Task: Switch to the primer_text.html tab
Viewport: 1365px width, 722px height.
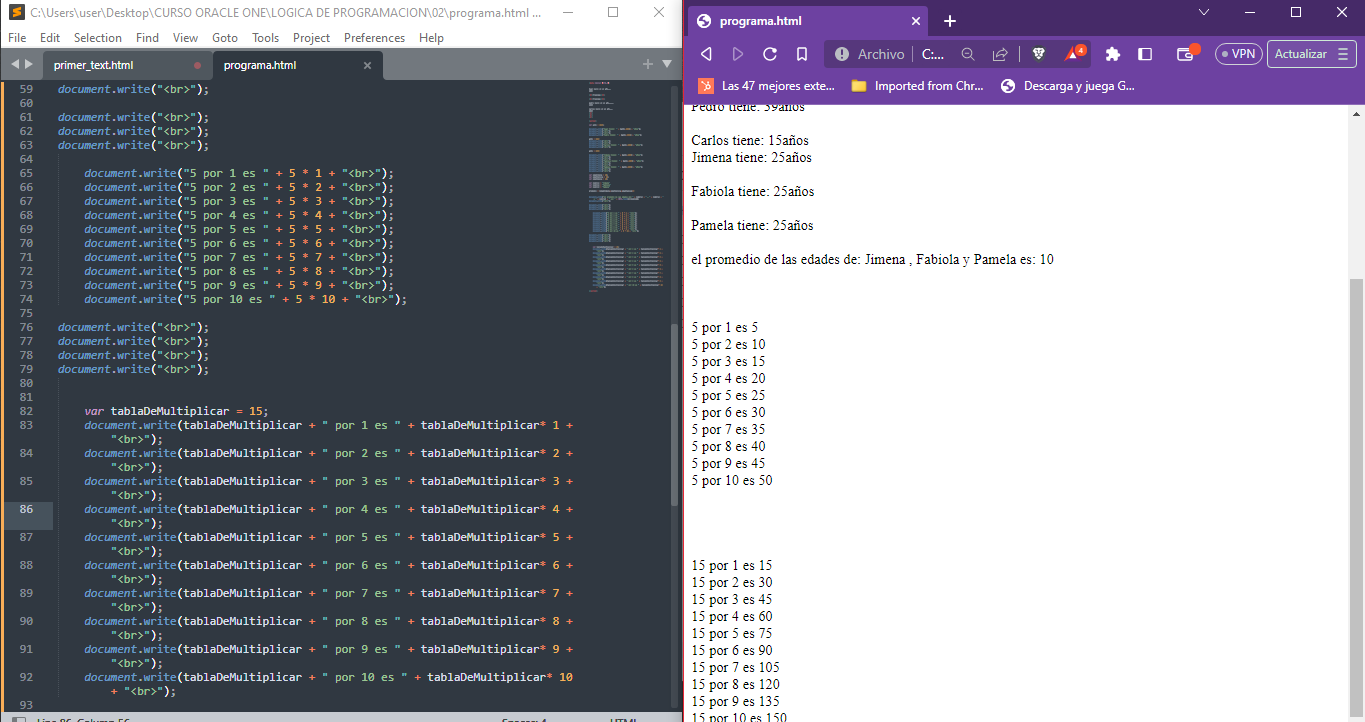Action: (x=93, y=65)
